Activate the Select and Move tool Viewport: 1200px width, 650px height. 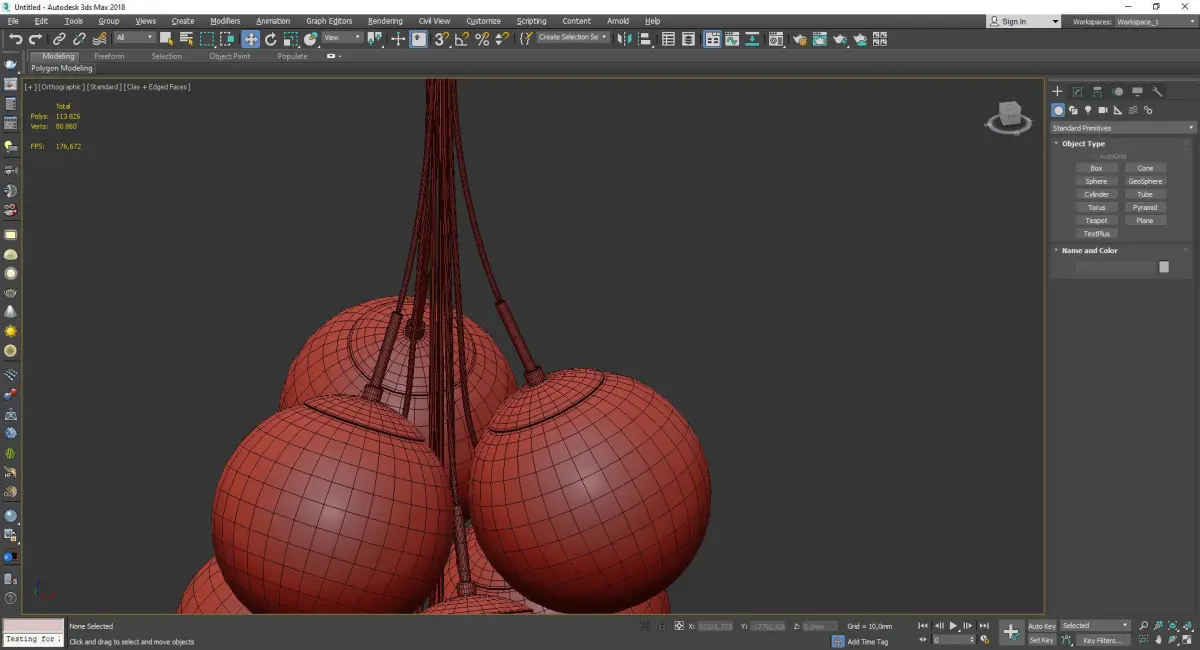click(250, 39)
